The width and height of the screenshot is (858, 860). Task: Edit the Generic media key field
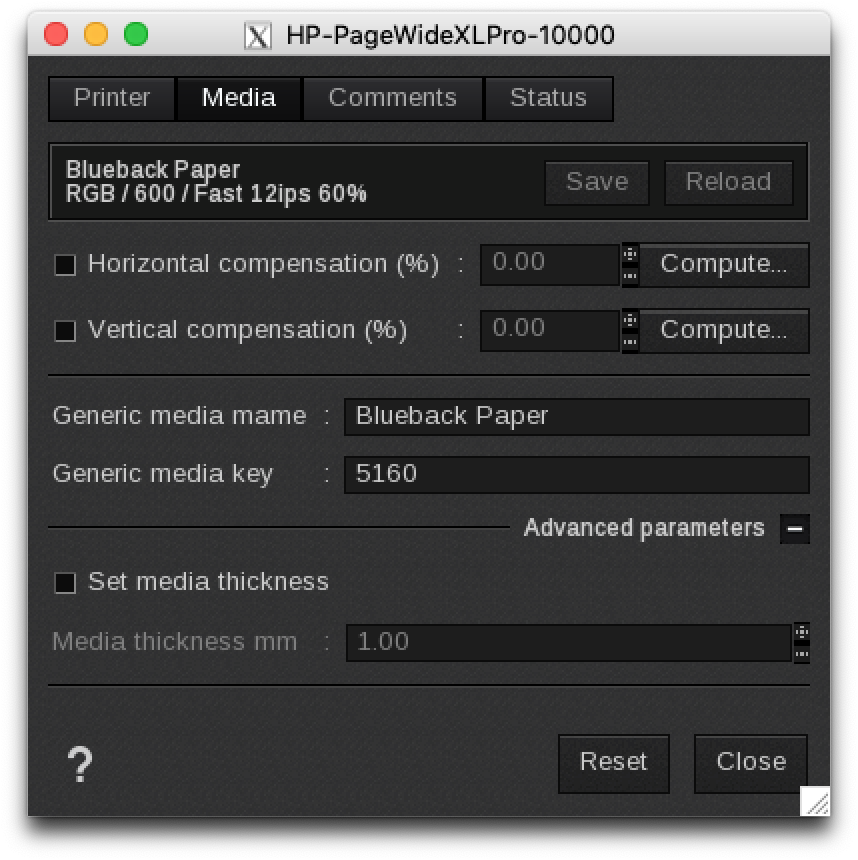(x=576, y=474)
